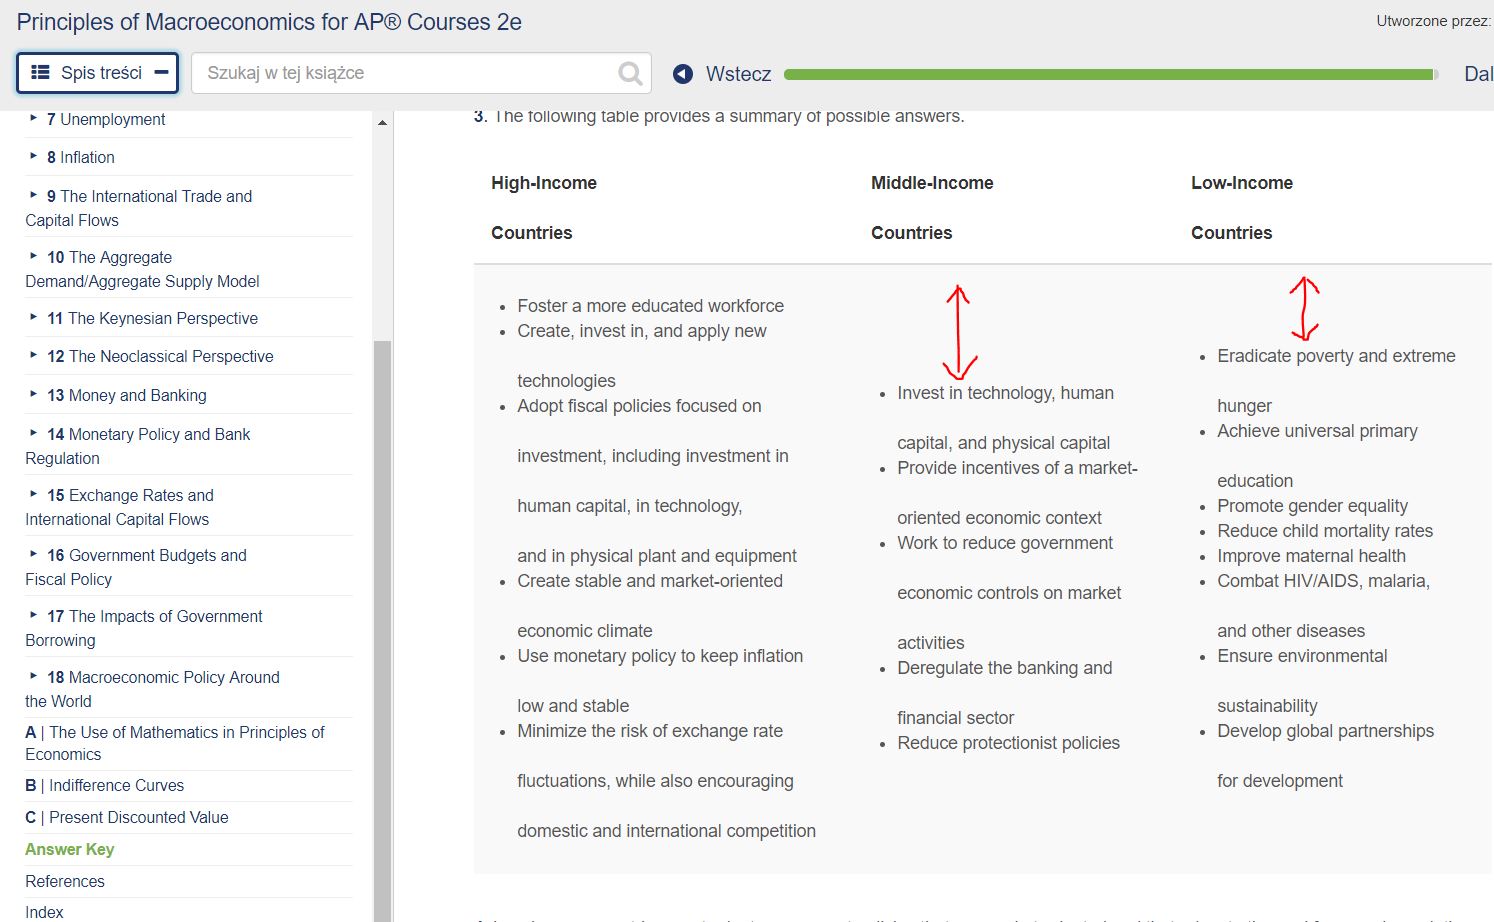Click the green reading progress bar
The image size is (1494, 922).
click(1110, 74)
